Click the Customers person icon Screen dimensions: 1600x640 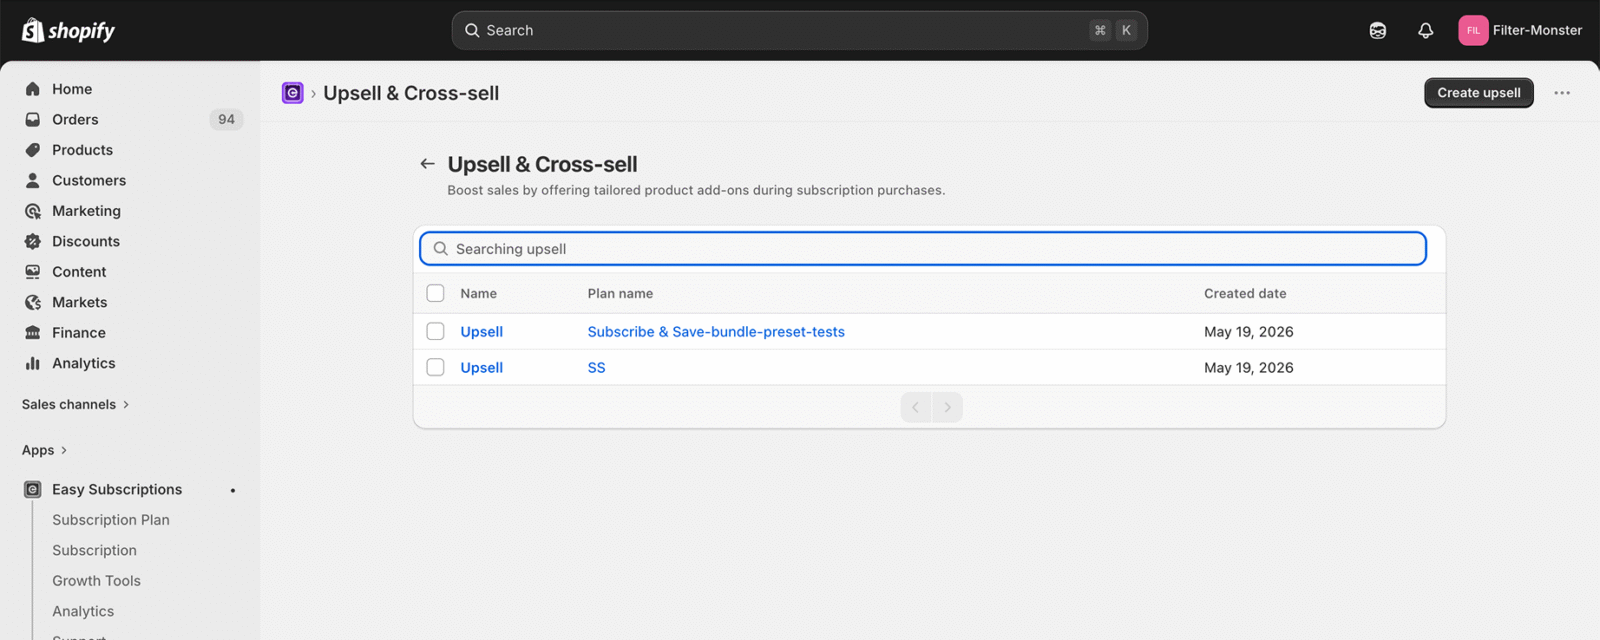click(33, 180)
